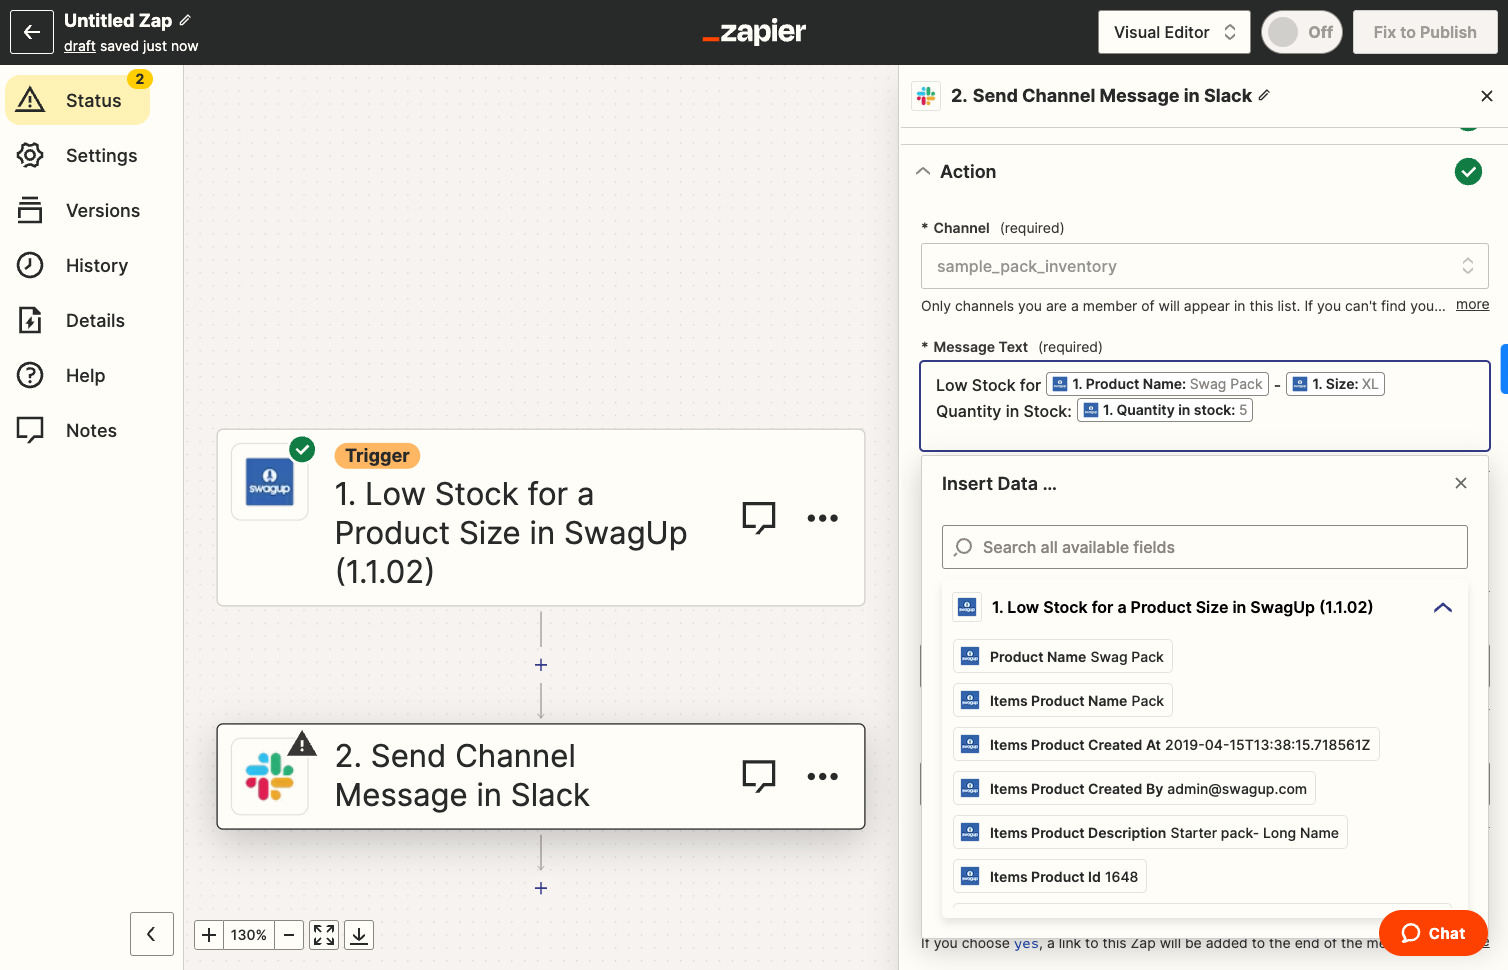Click into the Message Text field

1205,406
